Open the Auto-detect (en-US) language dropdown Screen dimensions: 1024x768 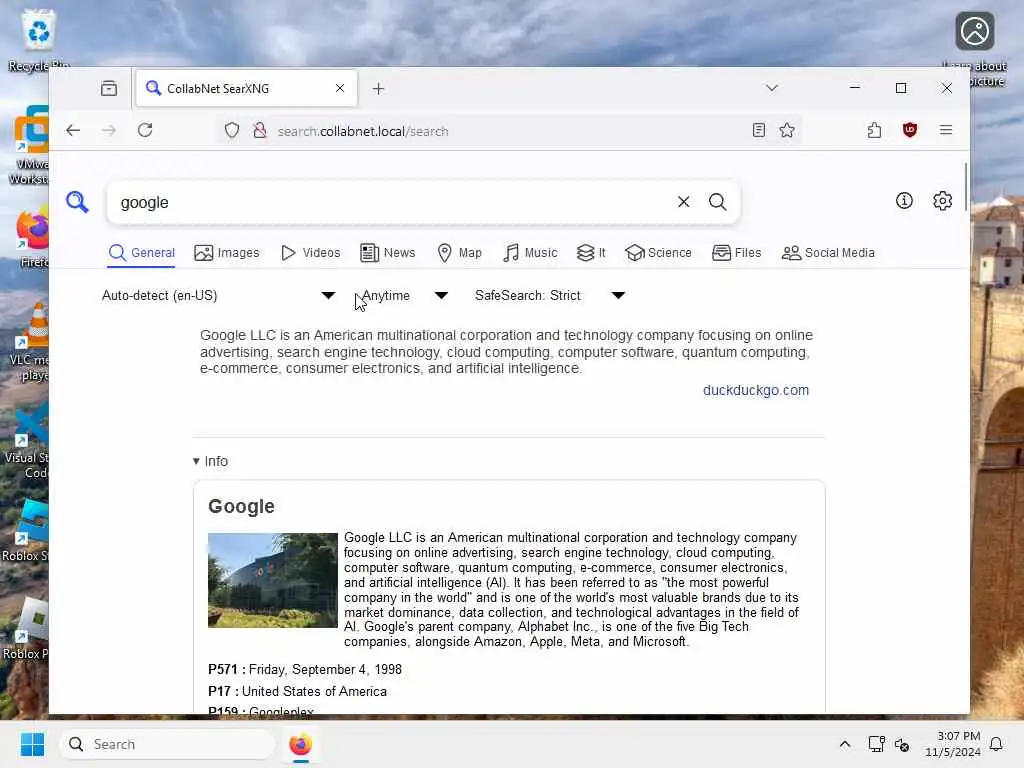pos(219,295)
